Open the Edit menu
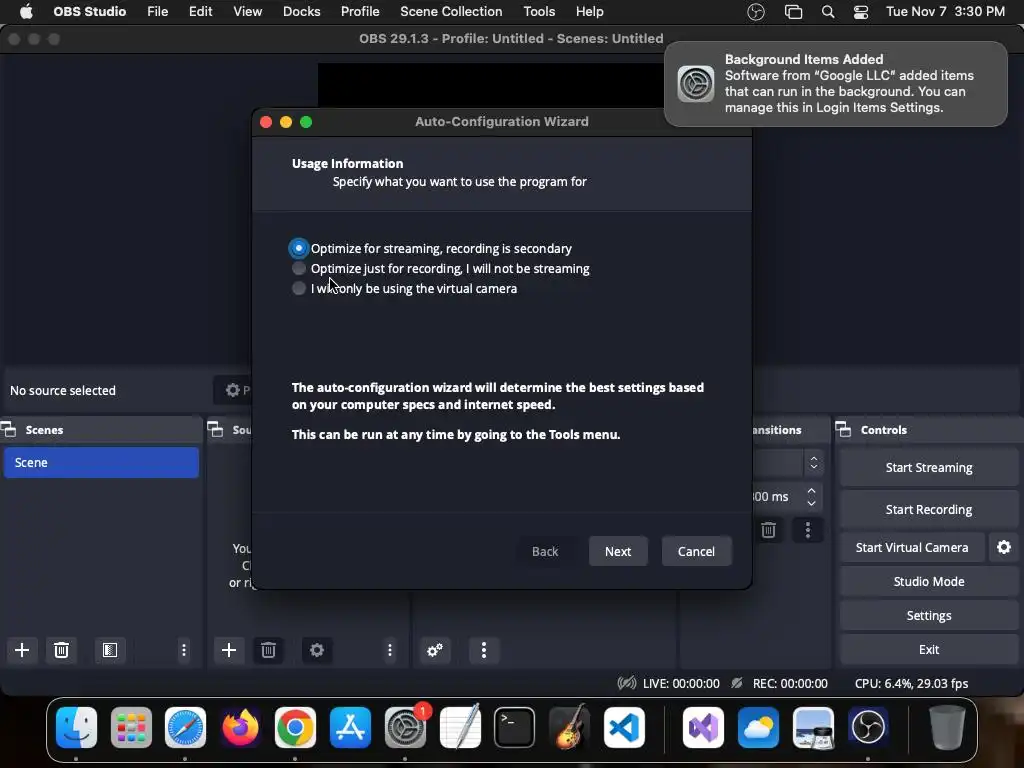 [x=200, y=12]
